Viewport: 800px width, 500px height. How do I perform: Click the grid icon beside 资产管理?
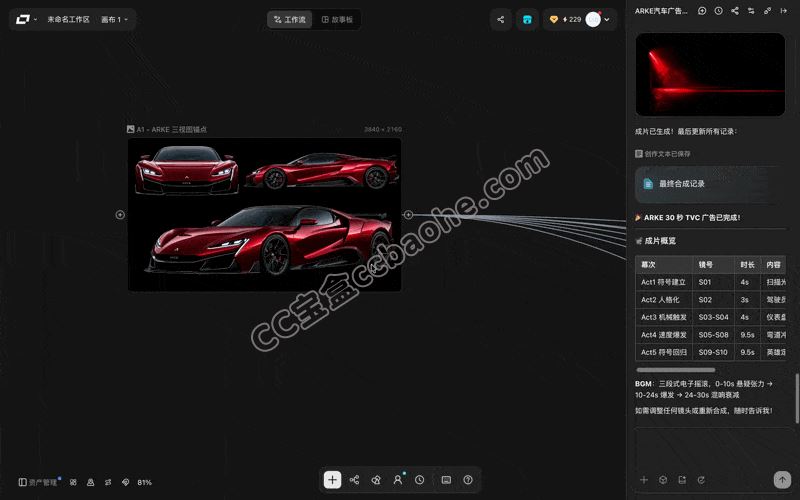pyautogui.click(x=73, y=482)
